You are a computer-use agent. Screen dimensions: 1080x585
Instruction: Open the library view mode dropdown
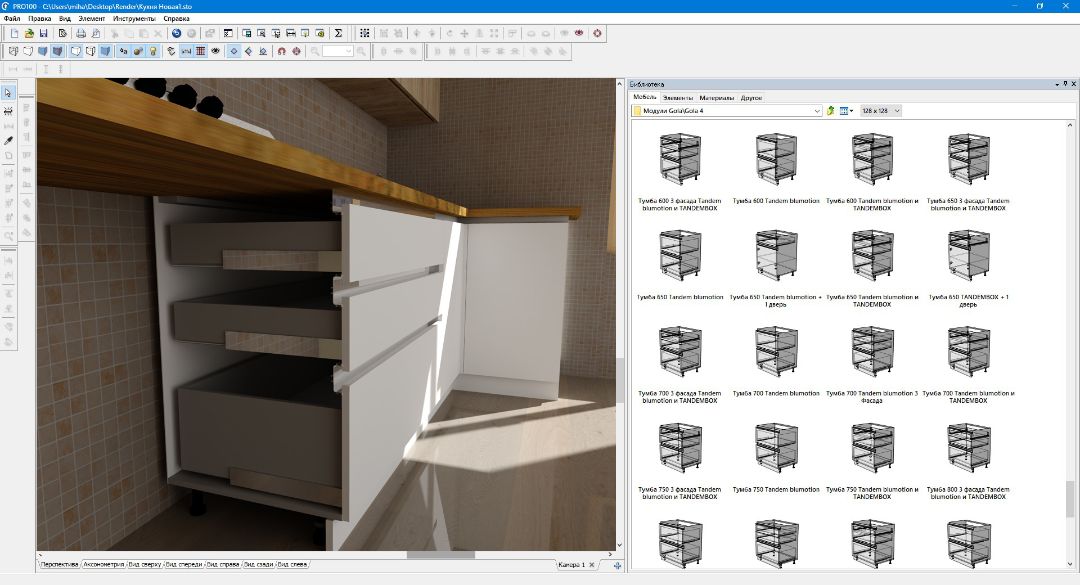[847, 110]
